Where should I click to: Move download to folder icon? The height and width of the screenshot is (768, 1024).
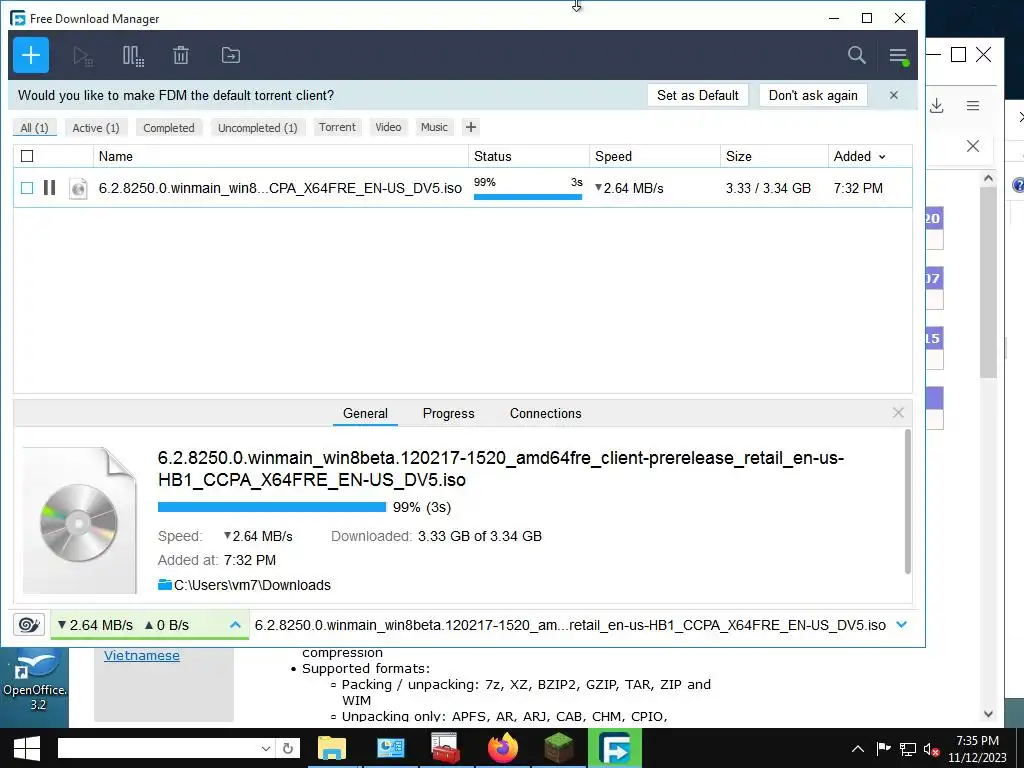pos(231,56)
